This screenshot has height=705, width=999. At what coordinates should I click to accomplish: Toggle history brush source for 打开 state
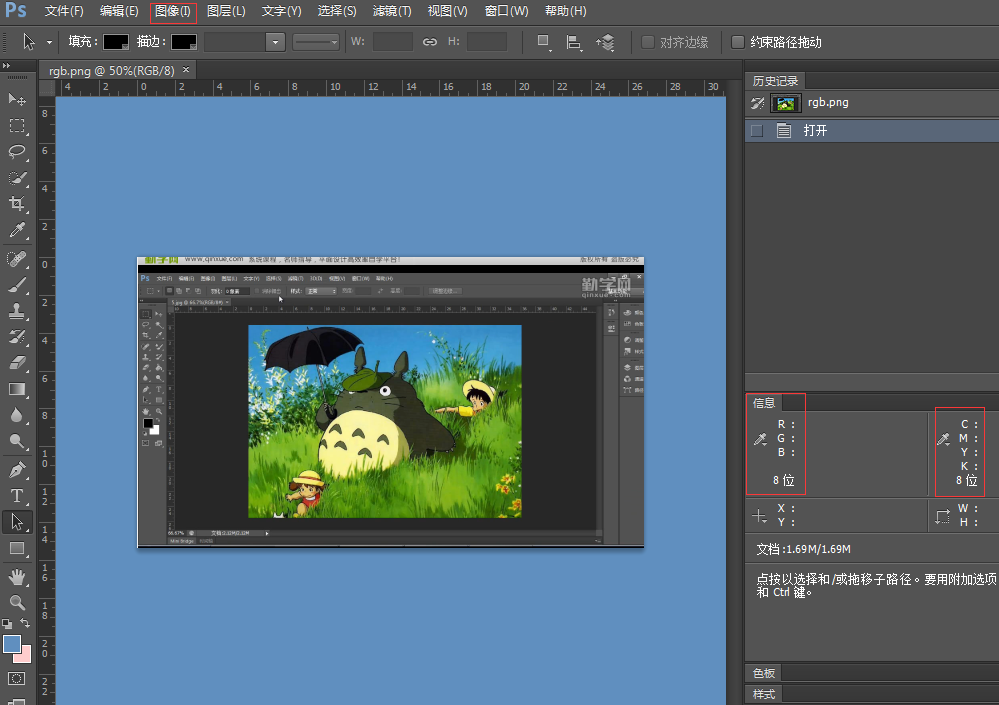coord(757,131)
